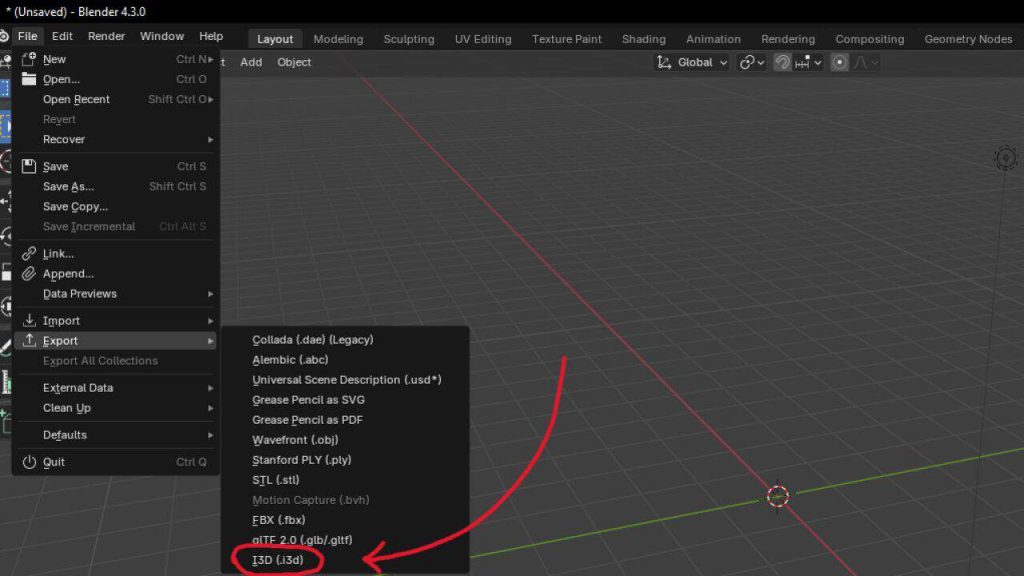Select the I3D (.i3d) export format

(278, 560)
